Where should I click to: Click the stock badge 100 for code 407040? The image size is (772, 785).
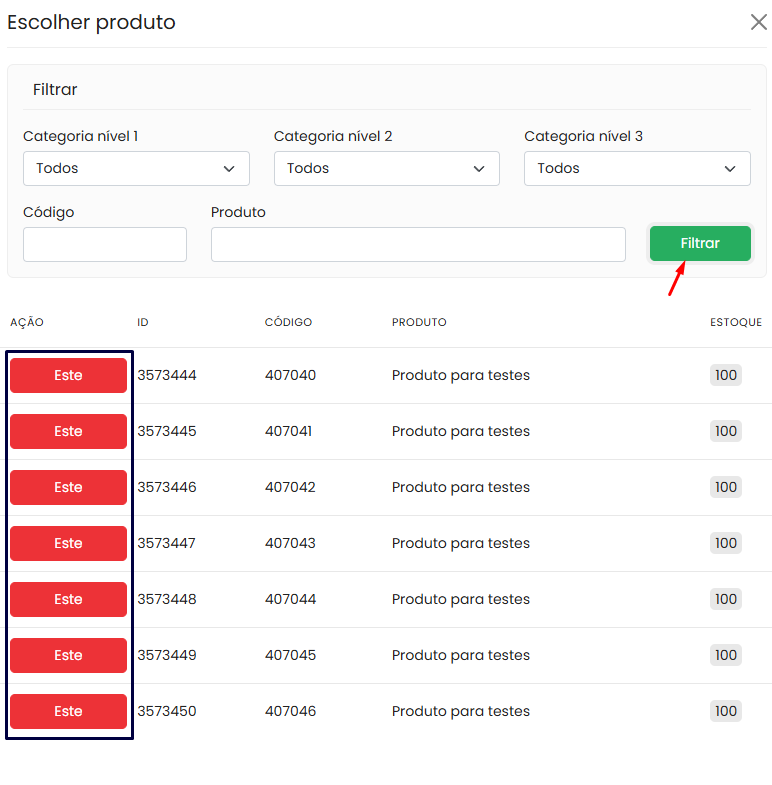click(x=725, y=376)
